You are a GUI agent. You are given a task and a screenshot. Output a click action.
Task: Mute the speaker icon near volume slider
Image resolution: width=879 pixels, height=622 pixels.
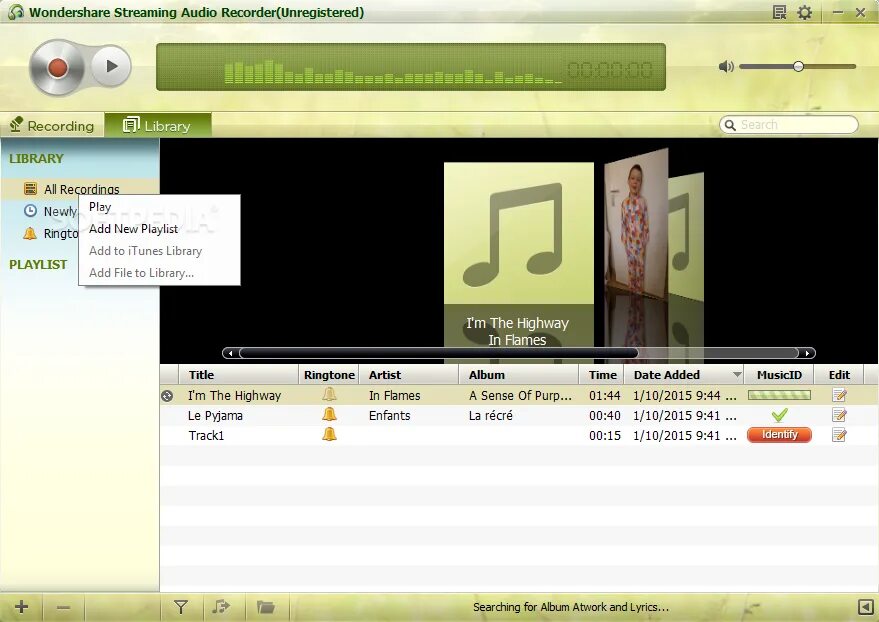coord(726,66)
